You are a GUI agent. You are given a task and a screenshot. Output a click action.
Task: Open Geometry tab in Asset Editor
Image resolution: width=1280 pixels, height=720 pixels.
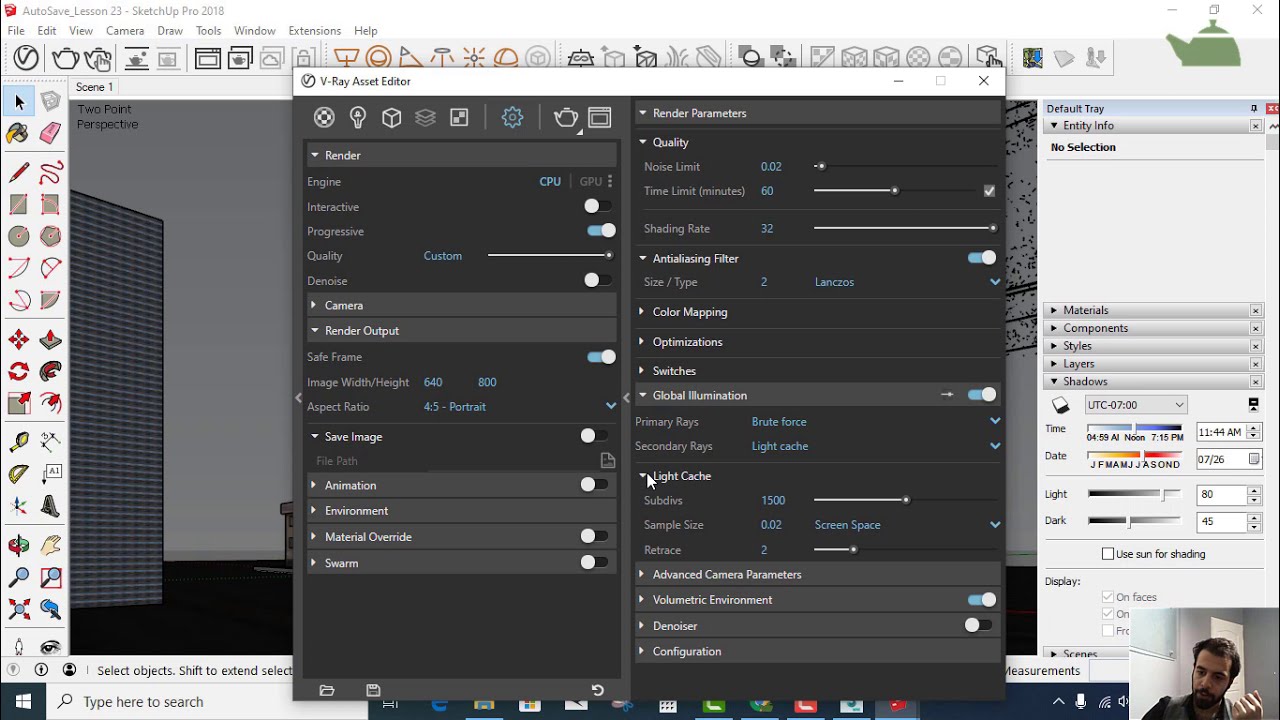click(x=392, y=118)
